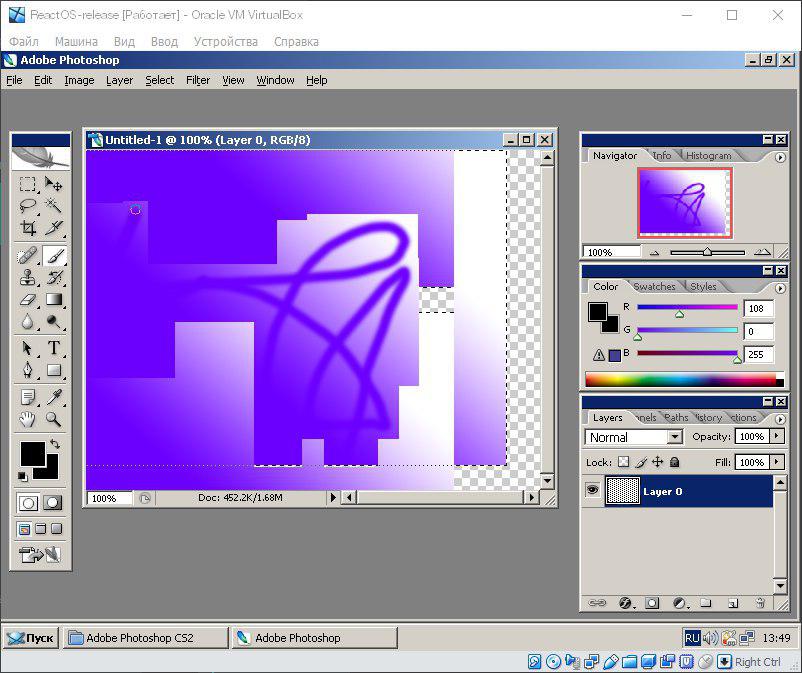Open the Add a layer style menu
The width and height of the screenshot is (802, 673).
click(624, 603)
